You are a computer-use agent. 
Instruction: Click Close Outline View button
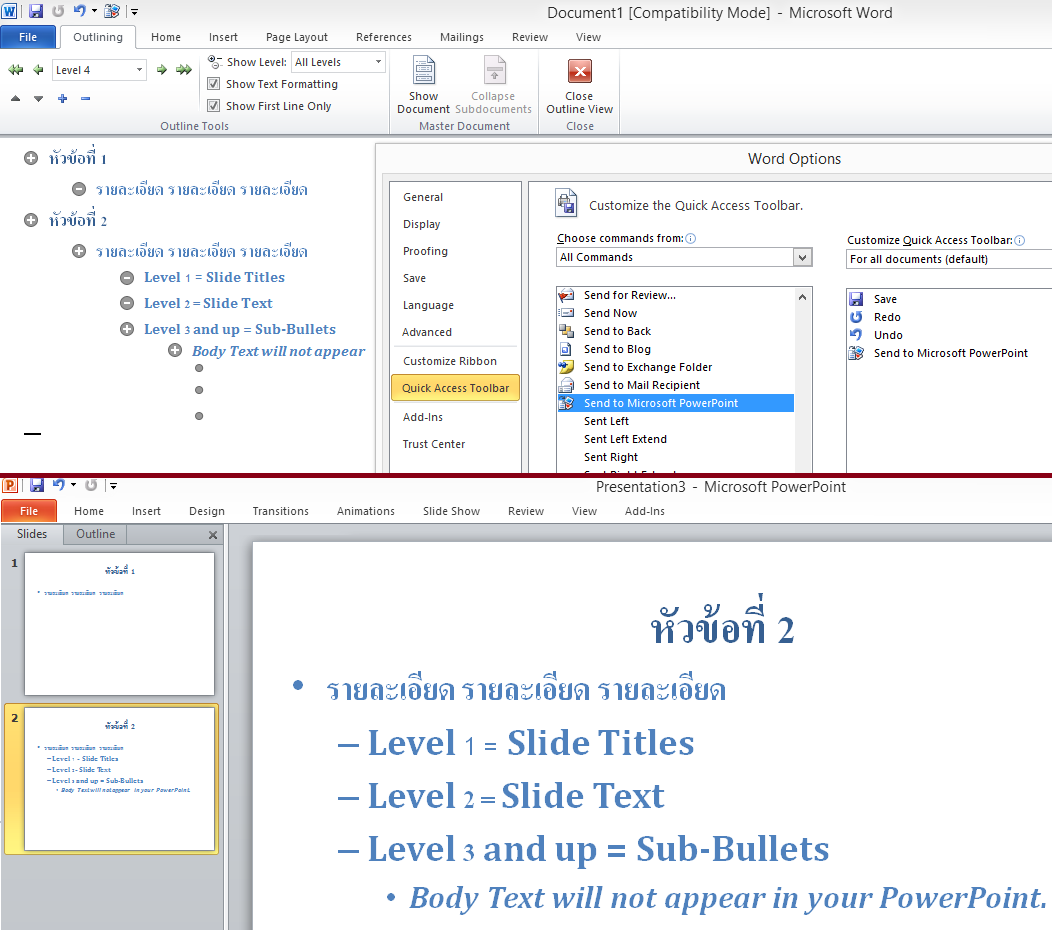(579, 85)
